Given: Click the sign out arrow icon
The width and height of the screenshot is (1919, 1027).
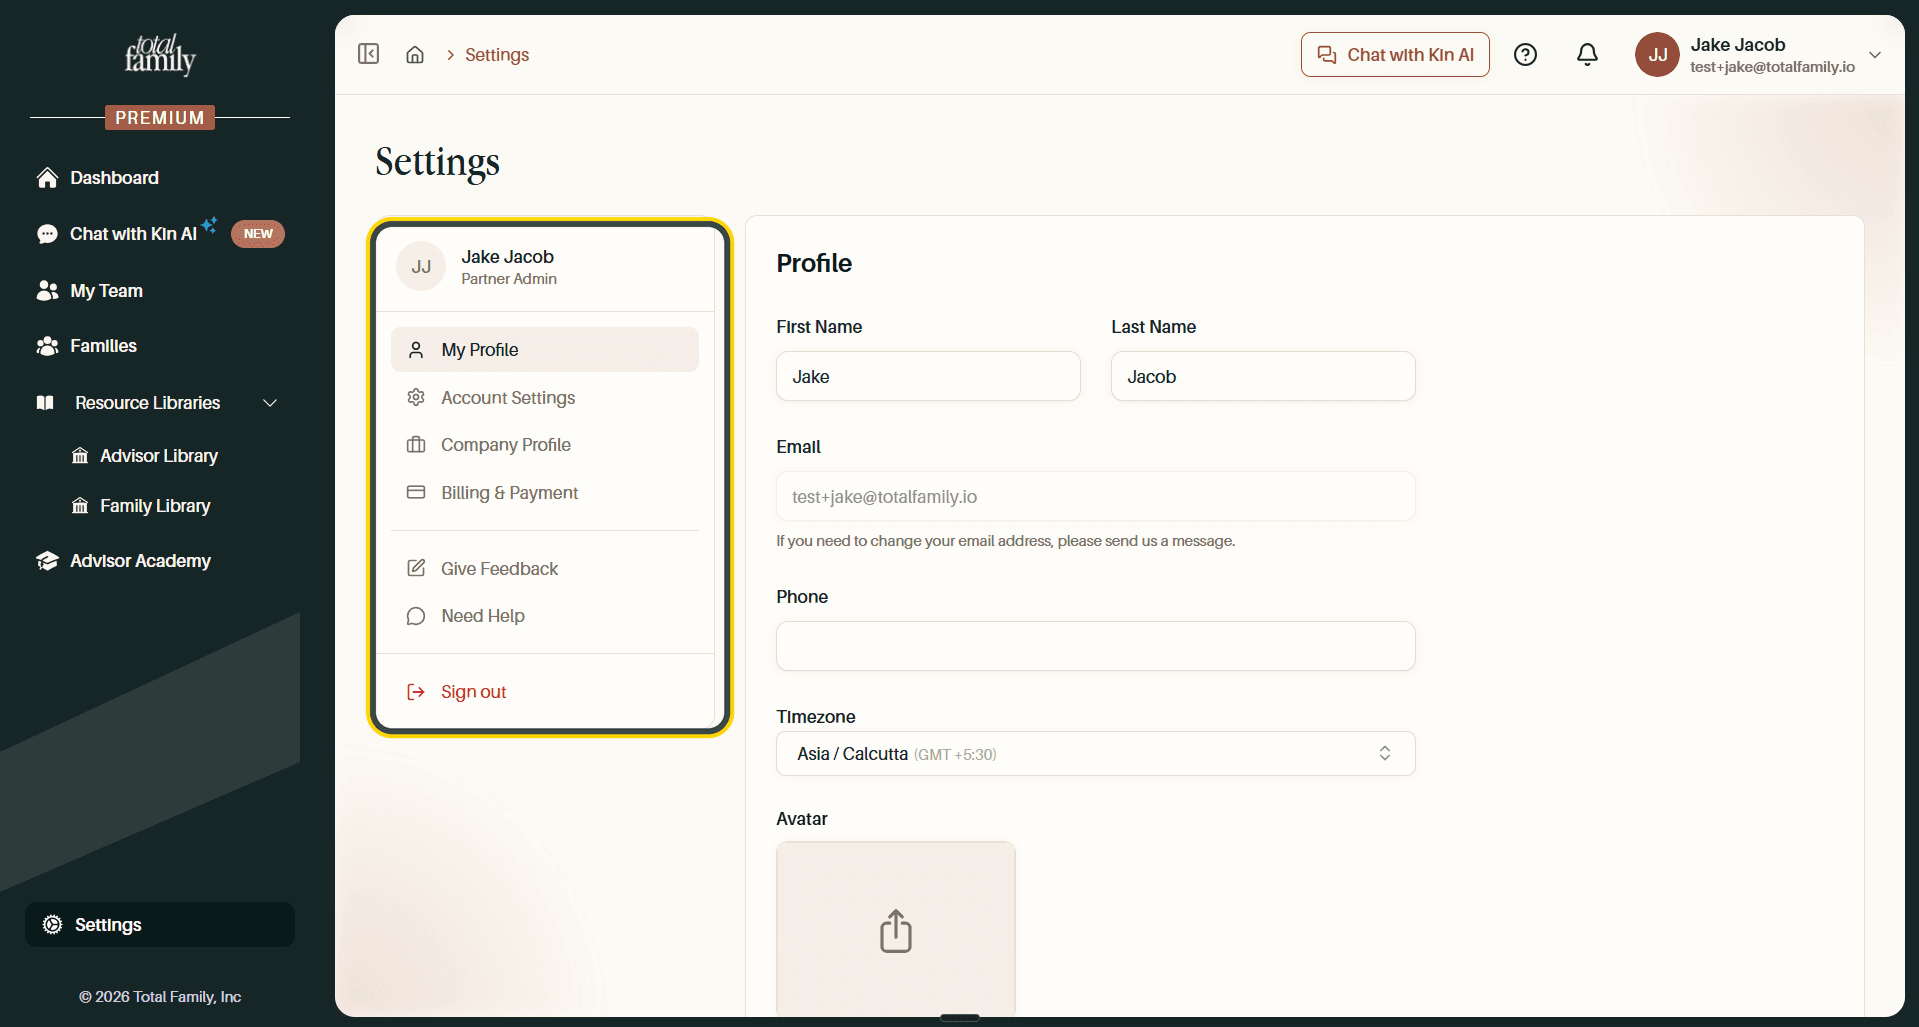Looking at the screenshot, I should point(416,692).
